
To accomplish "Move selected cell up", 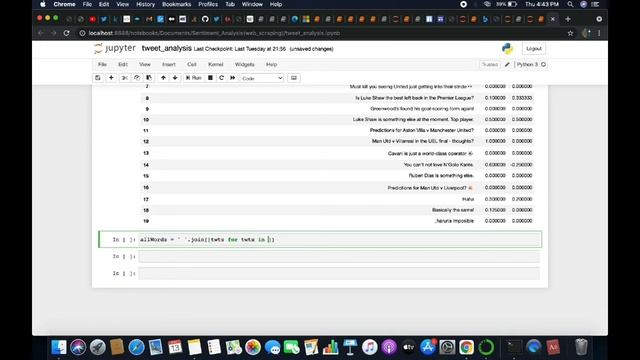I will (x=163, y=78).
